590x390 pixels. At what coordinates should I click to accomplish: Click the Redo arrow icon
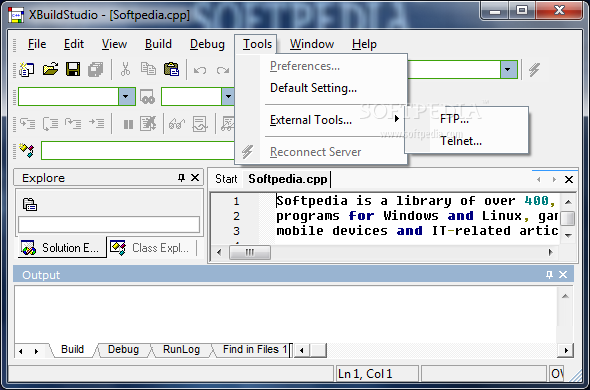pyautogui.click(x=222, y=70)
